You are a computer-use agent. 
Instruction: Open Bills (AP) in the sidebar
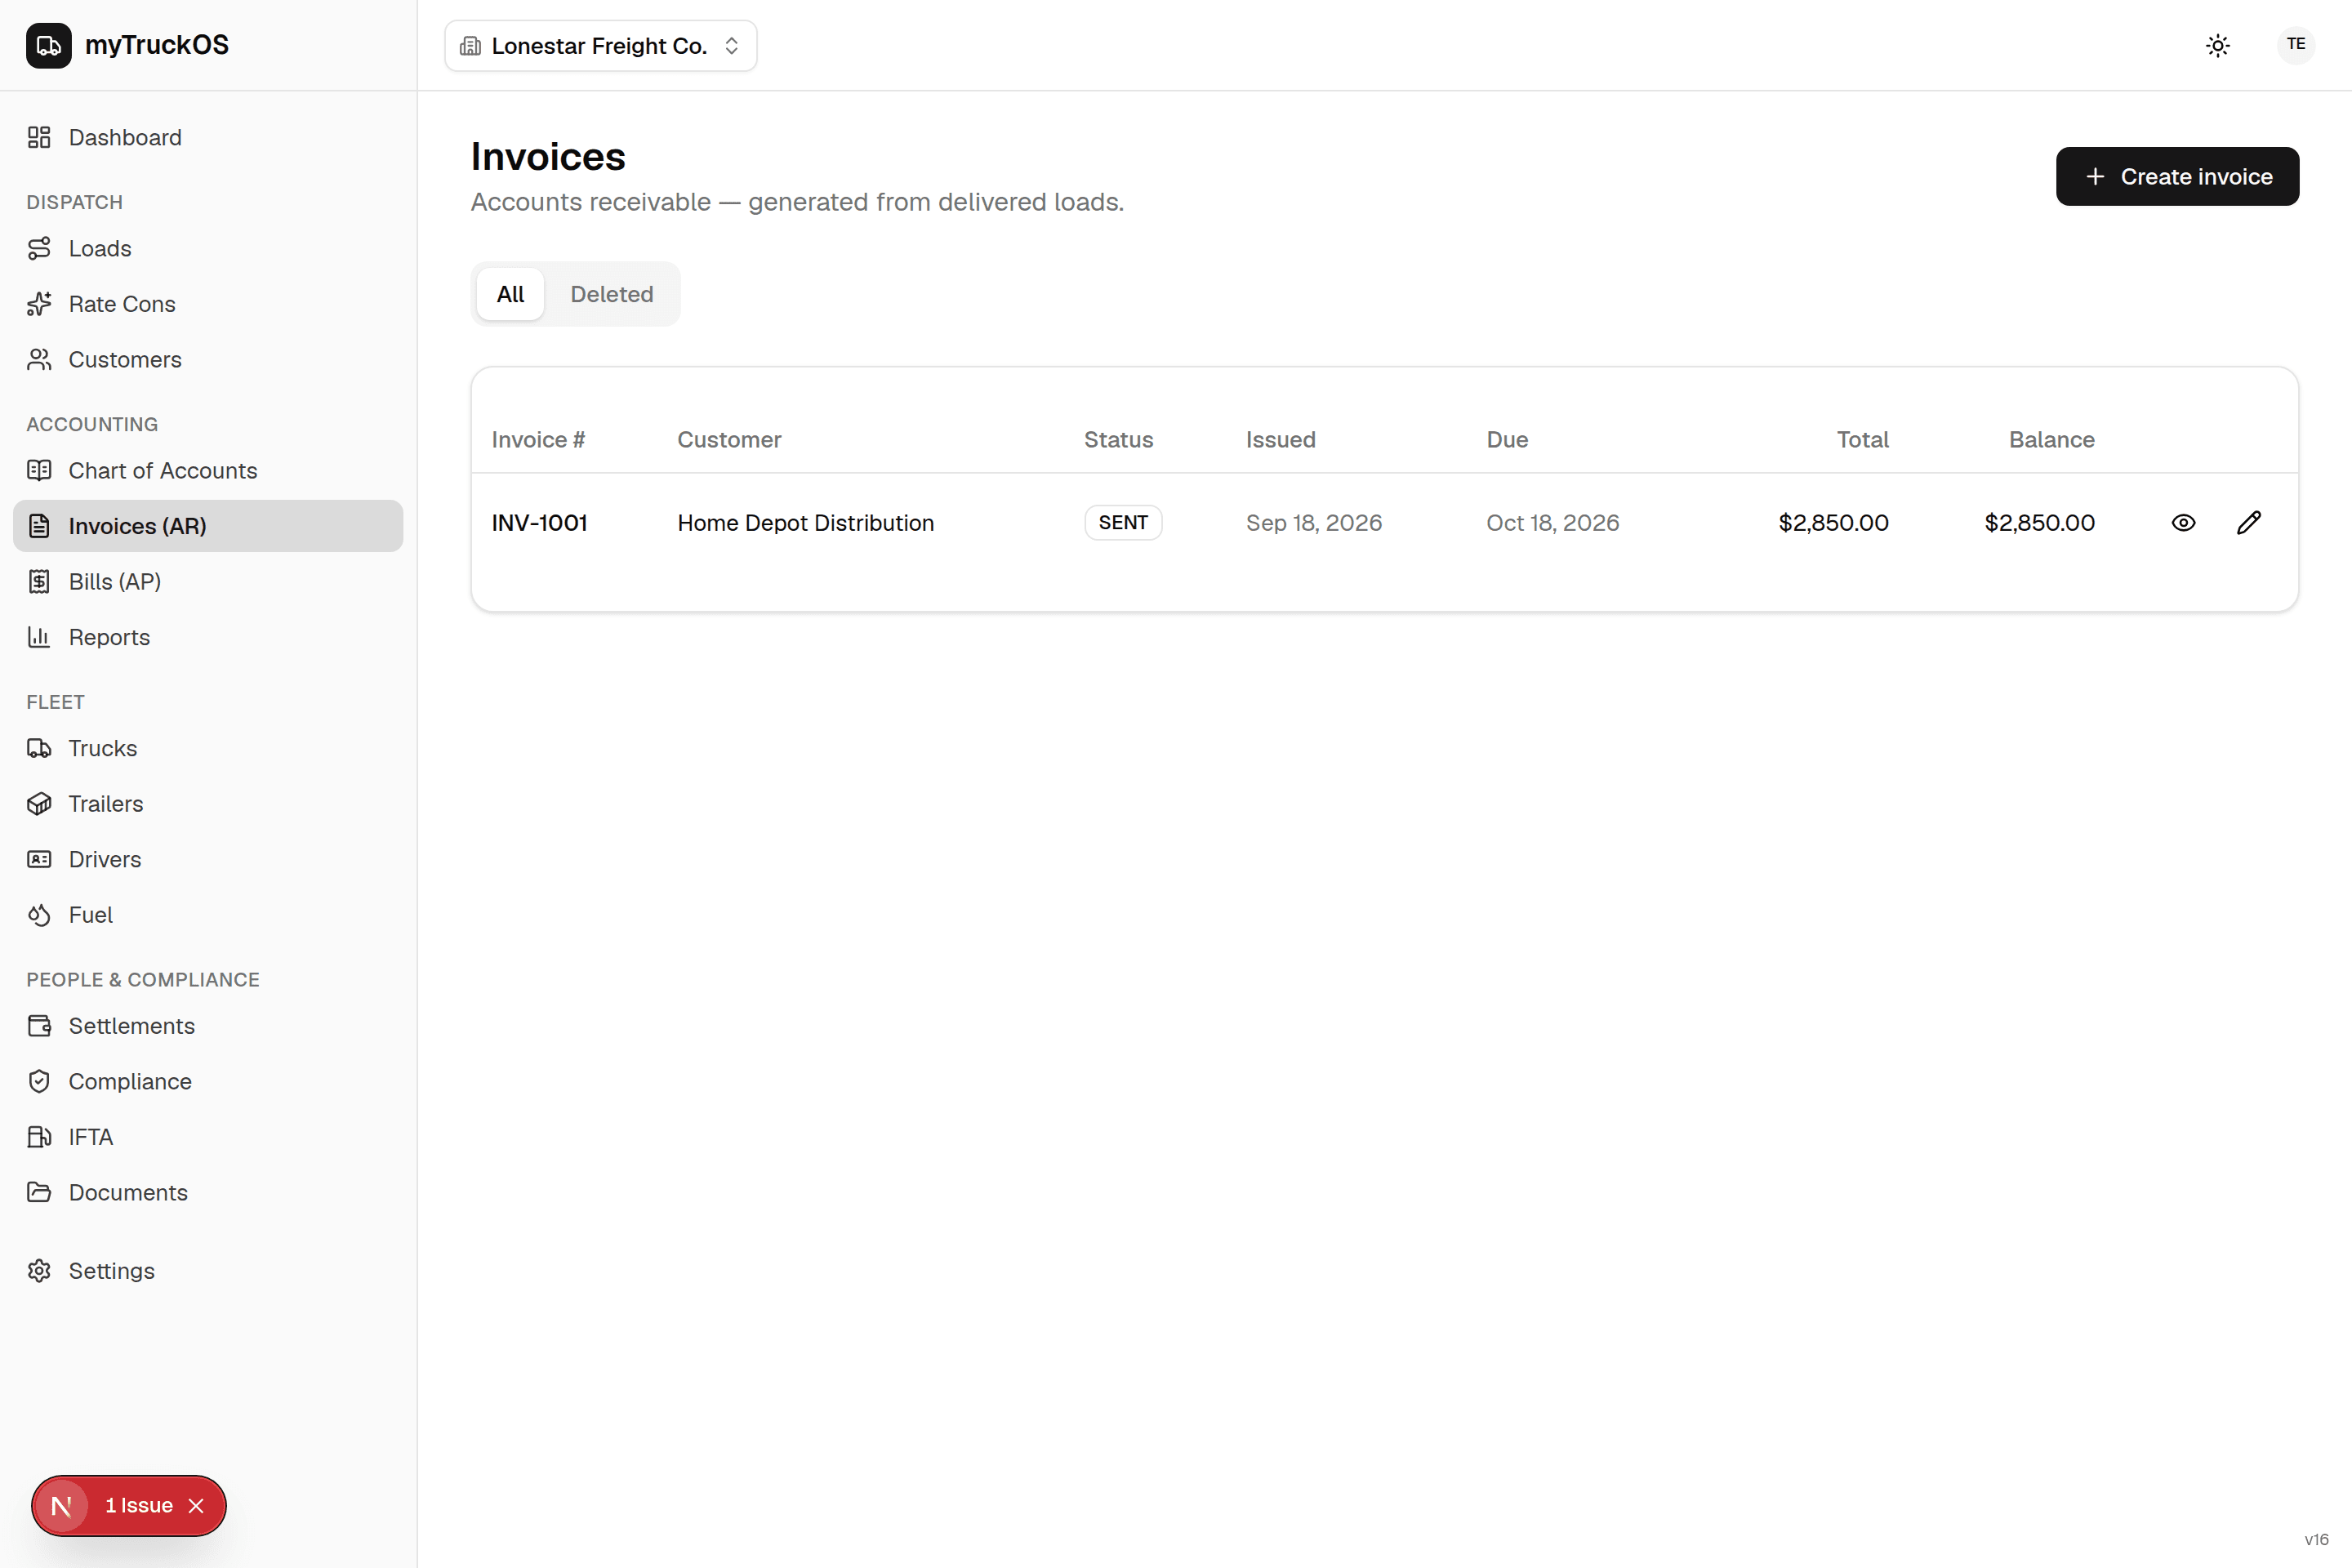208,581
